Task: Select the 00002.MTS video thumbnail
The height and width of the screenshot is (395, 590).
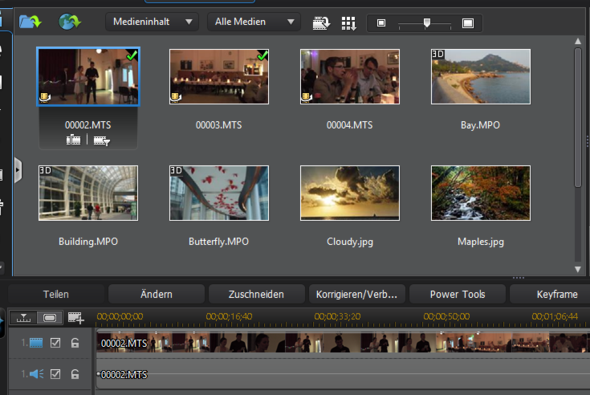Action: coord(88,76)
